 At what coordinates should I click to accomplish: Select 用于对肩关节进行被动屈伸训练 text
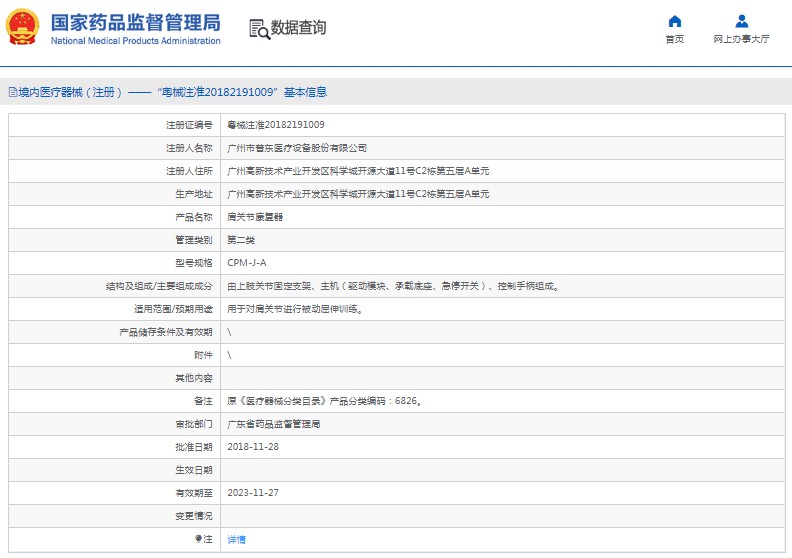(295, 309)
